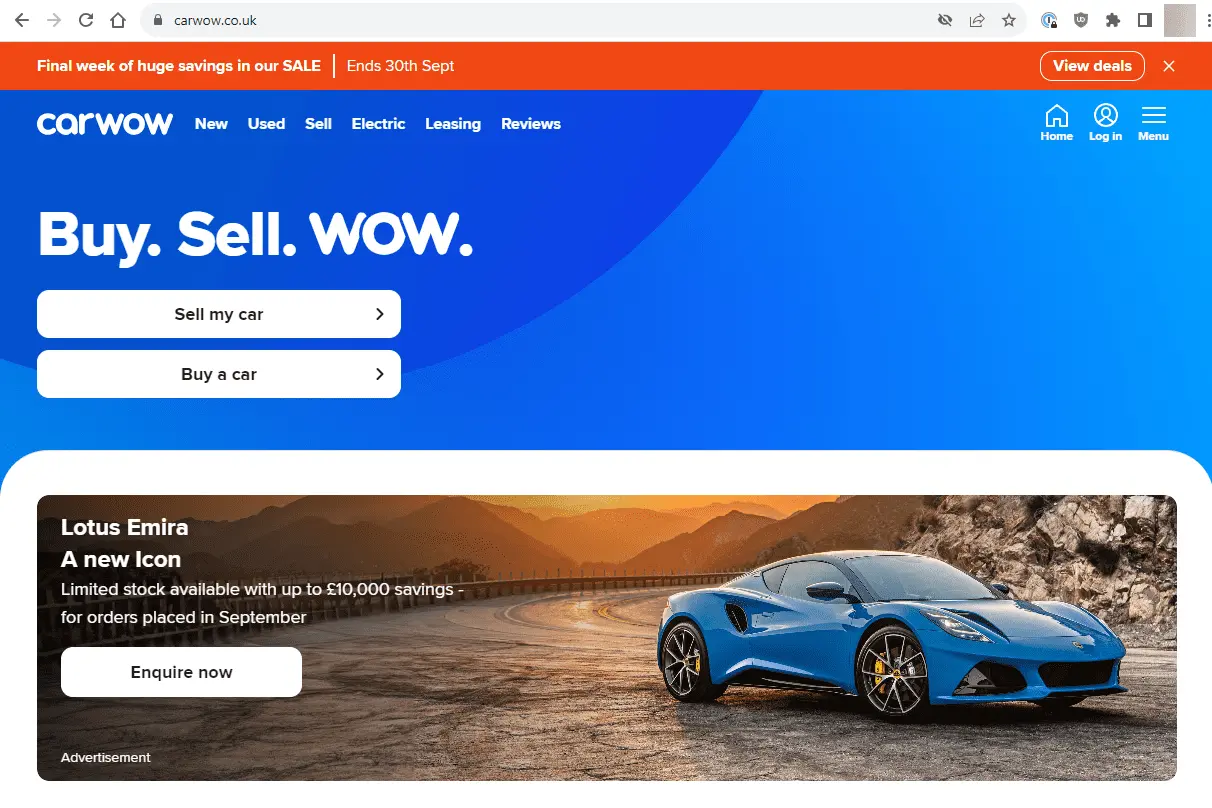Click Buy a car button
Viewport: 1212px width, 808px height.
point(219,374)
